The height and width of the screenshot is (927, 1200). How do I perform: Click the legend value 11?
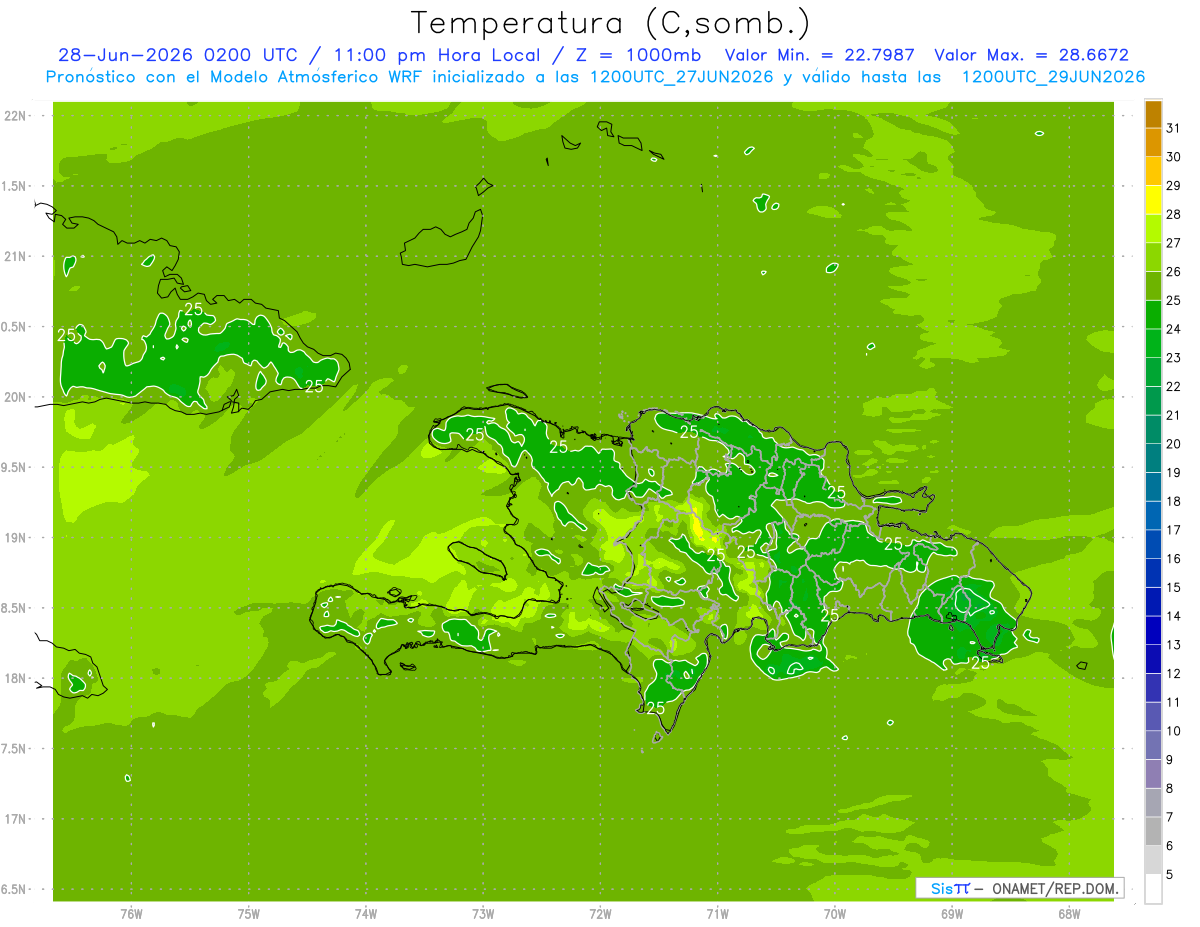click(x=1174, y=702)
